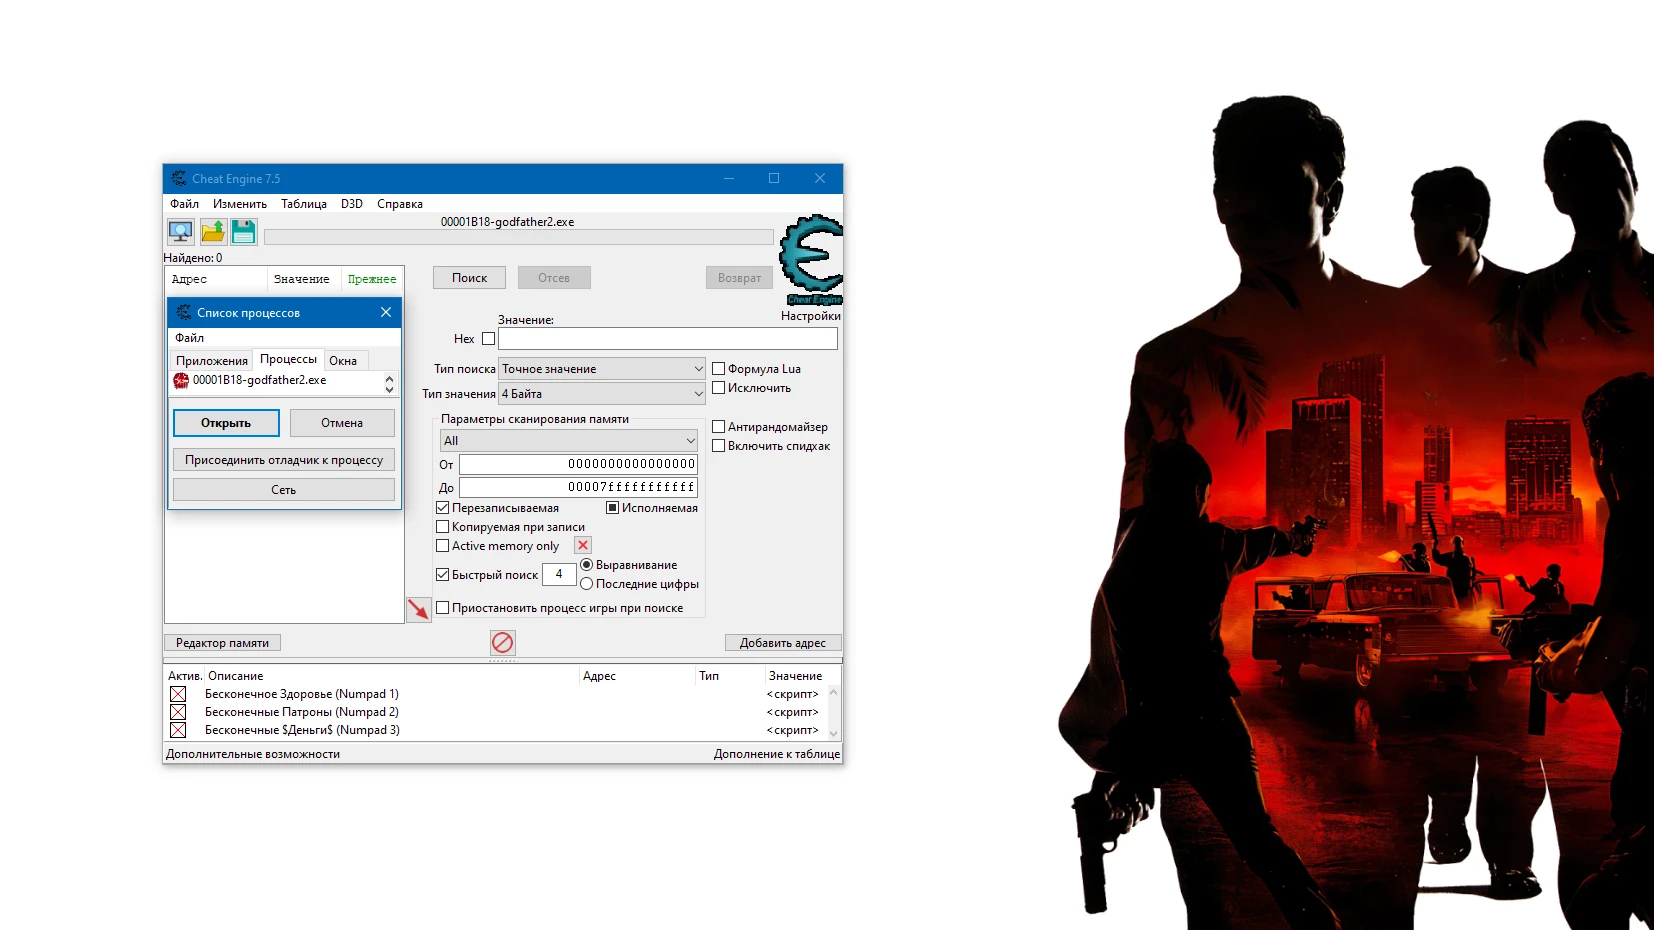Click the open table folder icon
Image resolution: width=1654 pixels, height=930 pixels.
(x=212, y=231)
